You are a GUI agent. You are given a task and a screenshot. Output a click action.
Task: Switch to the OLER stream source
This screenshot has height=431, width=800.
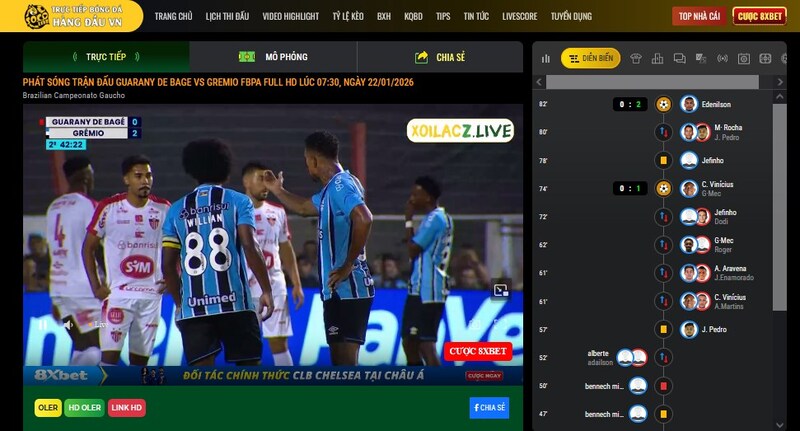tap(47, 407)
